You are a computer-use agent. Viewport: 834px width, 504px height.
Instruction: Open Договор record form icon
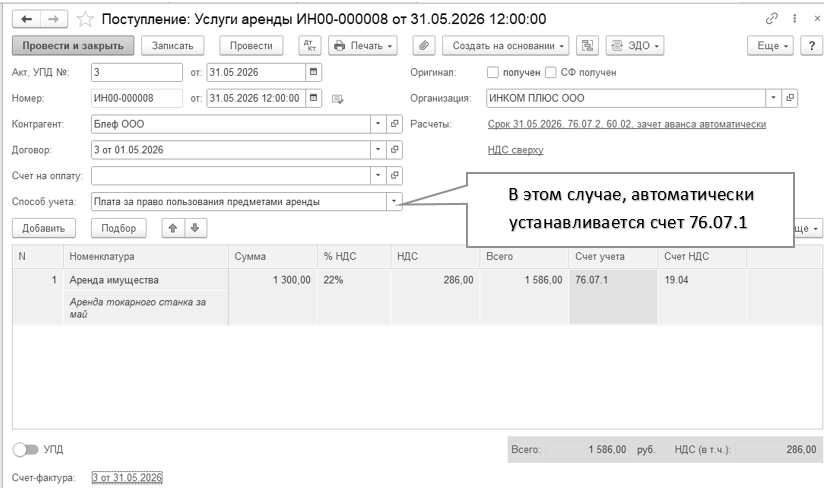394,150
